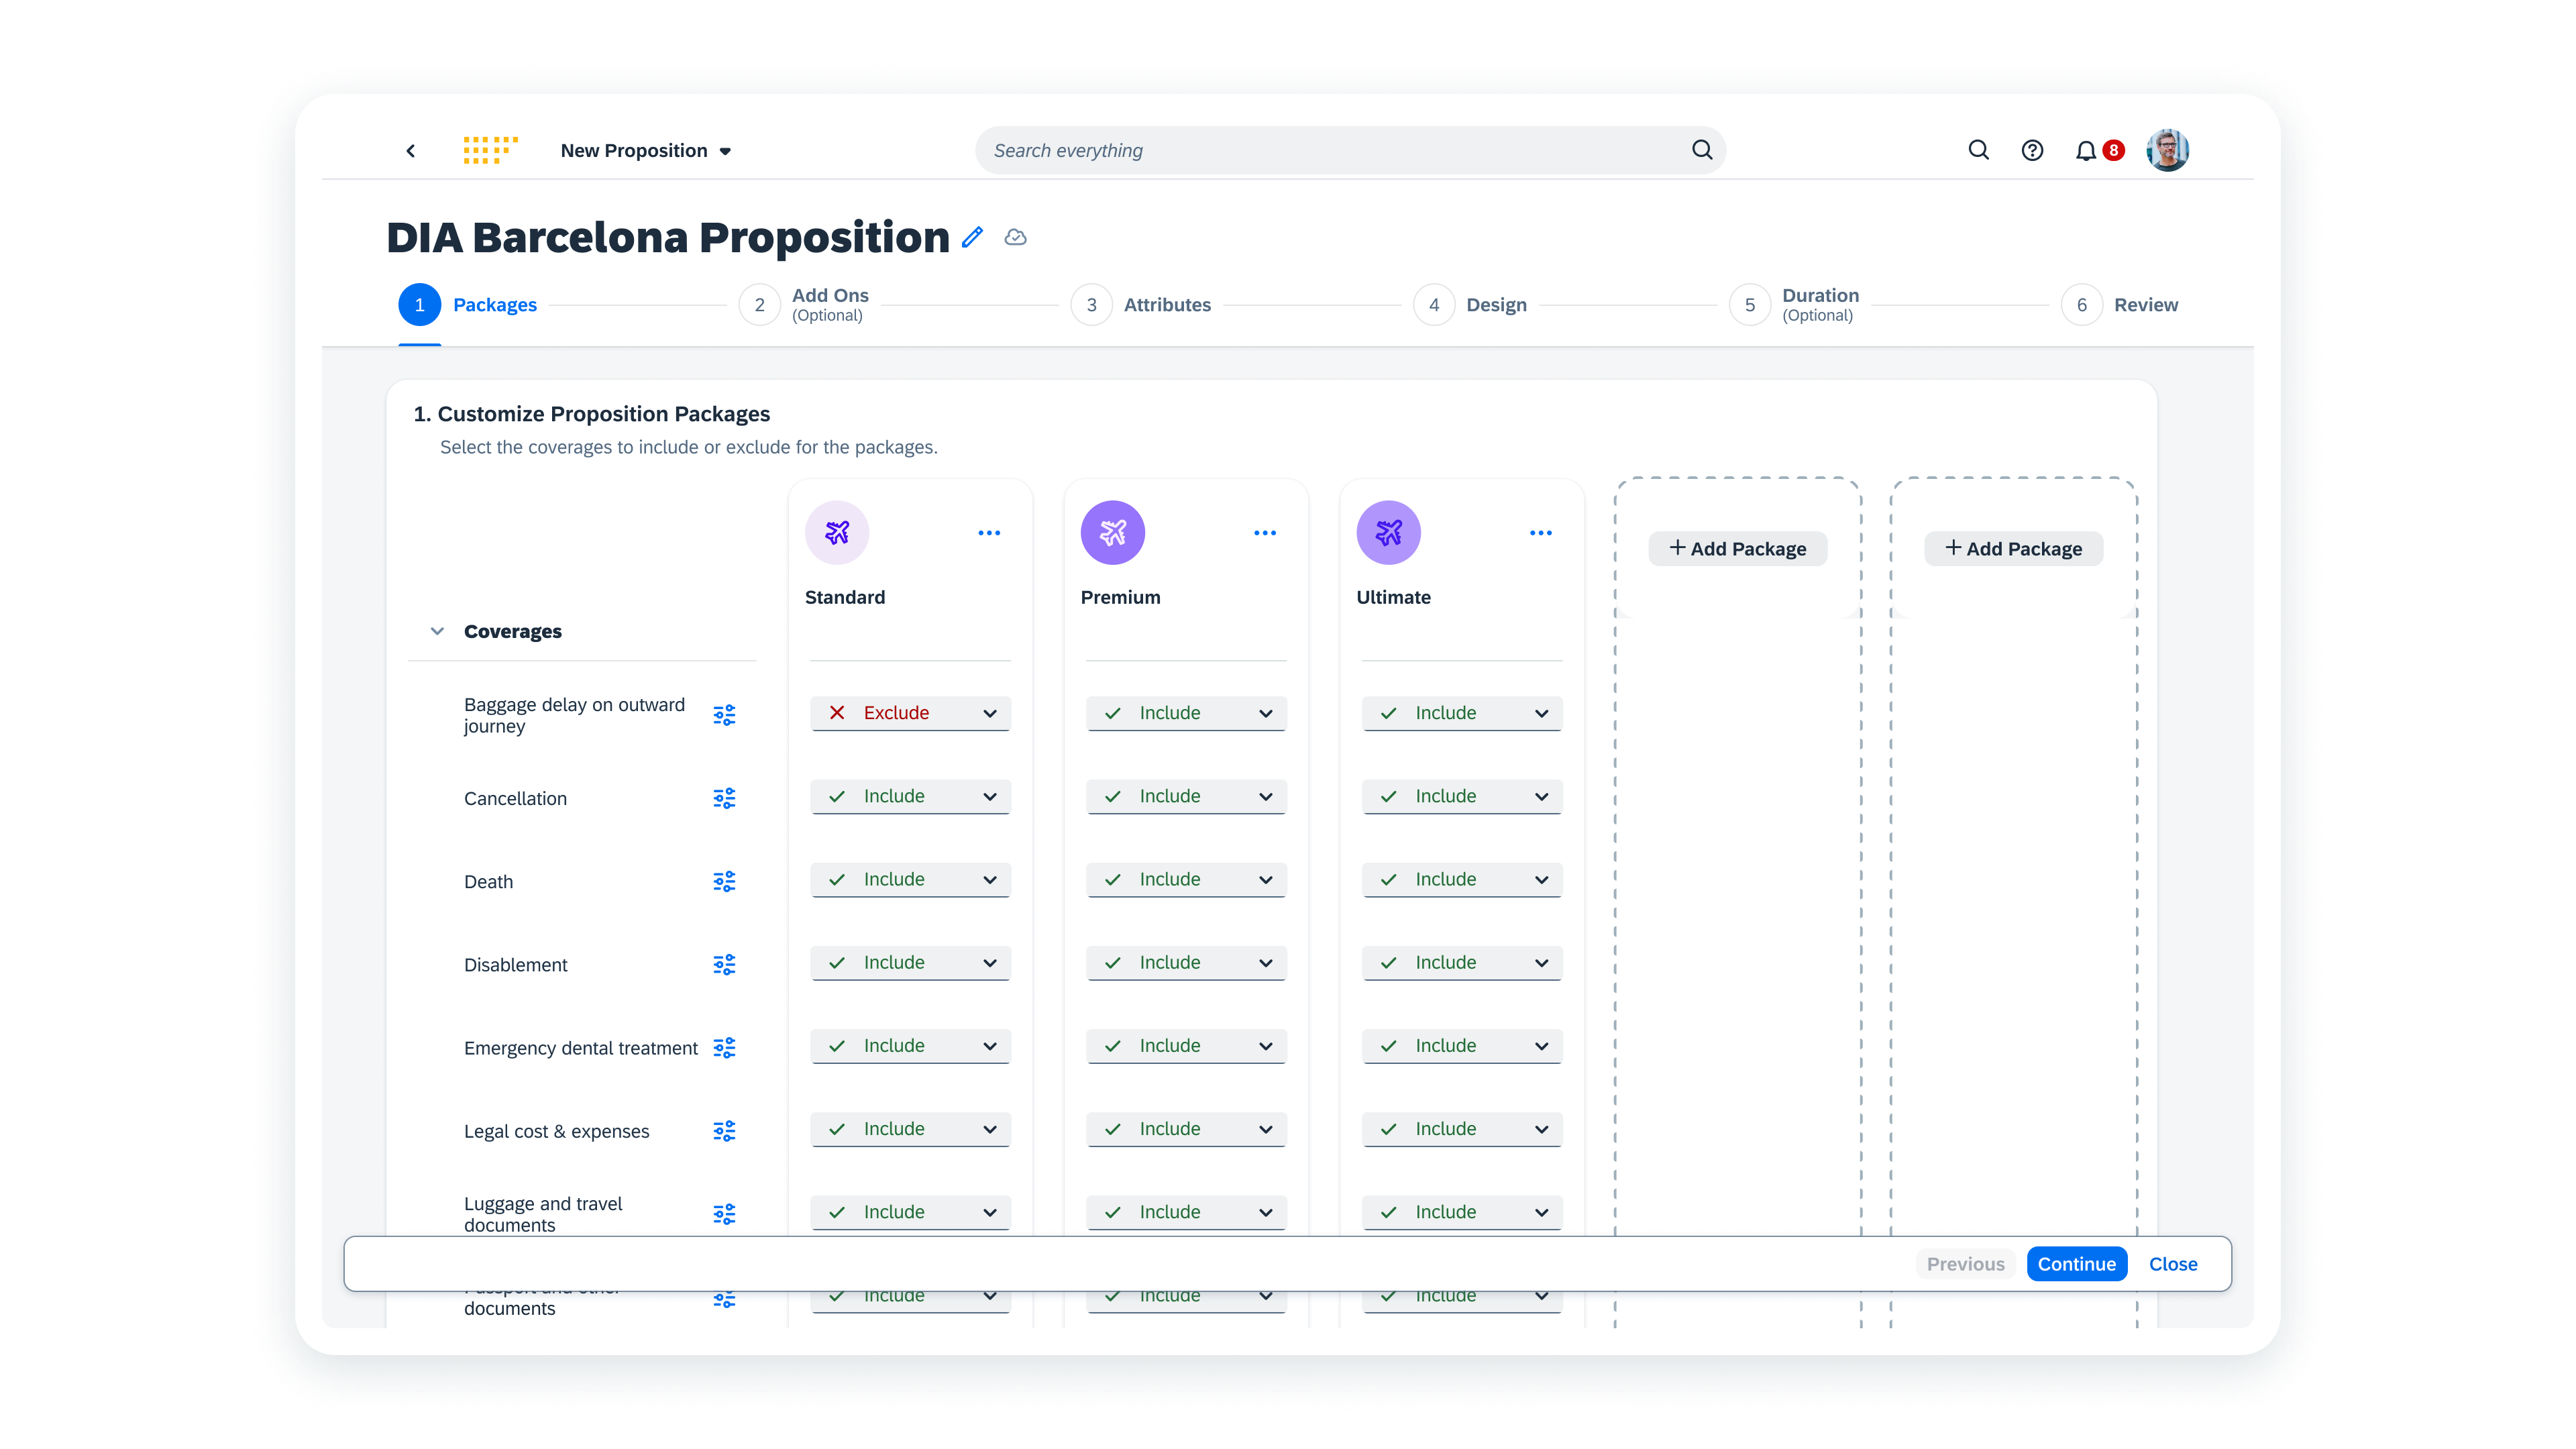Click the Premium package plane icon
Viewport: 2576px width, 1449px height.
tap(1112, 532)
